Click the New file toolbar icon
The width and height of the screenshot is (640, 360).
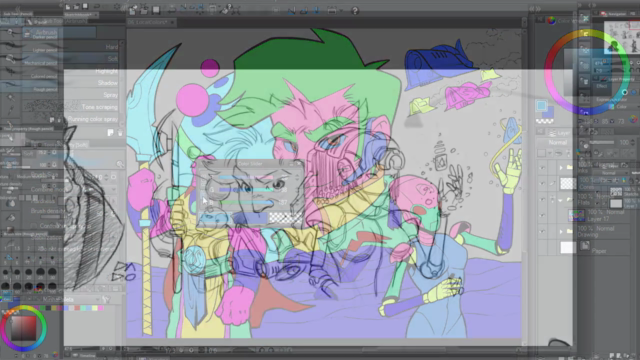pyautogui.click(x=133, y=10)
